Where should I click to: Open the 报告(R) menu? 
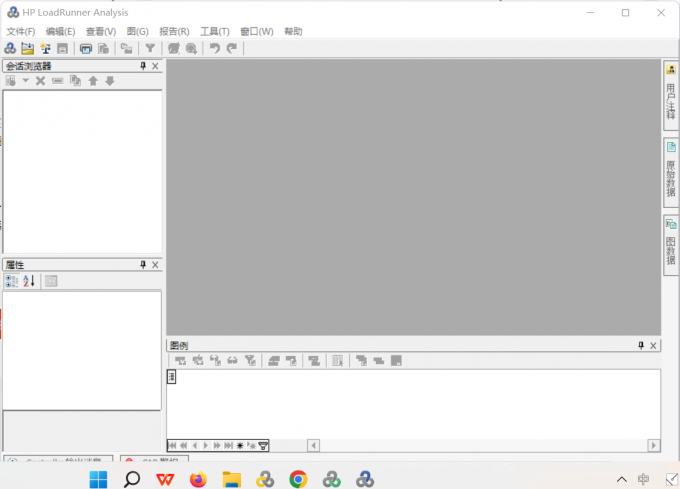(174, 31)
